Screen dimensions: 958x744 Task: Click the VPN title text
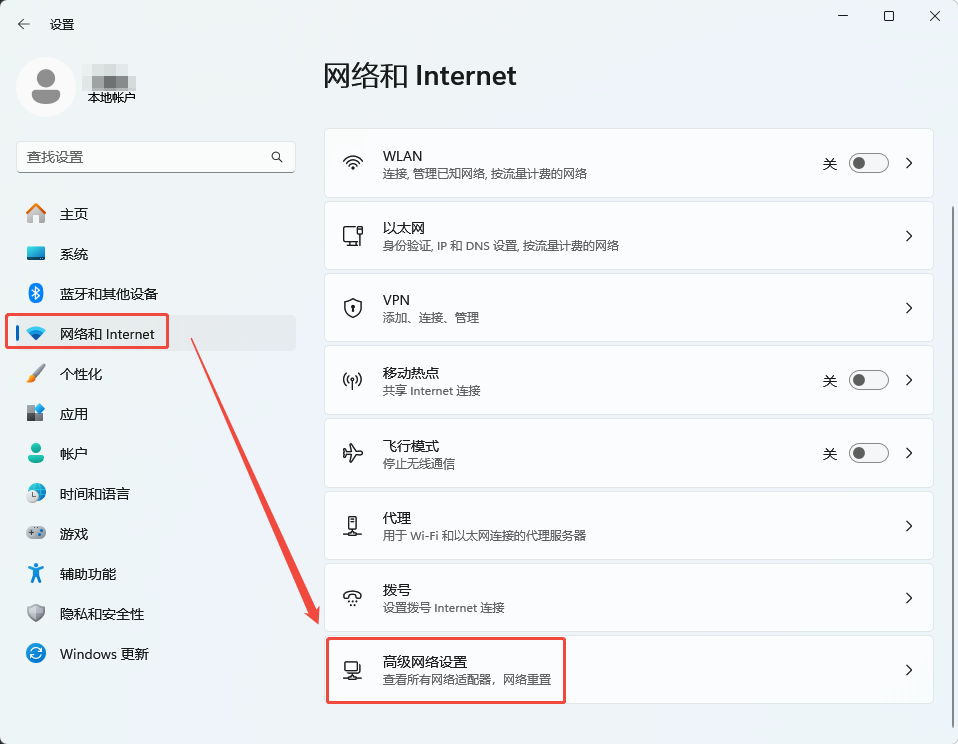396,300
